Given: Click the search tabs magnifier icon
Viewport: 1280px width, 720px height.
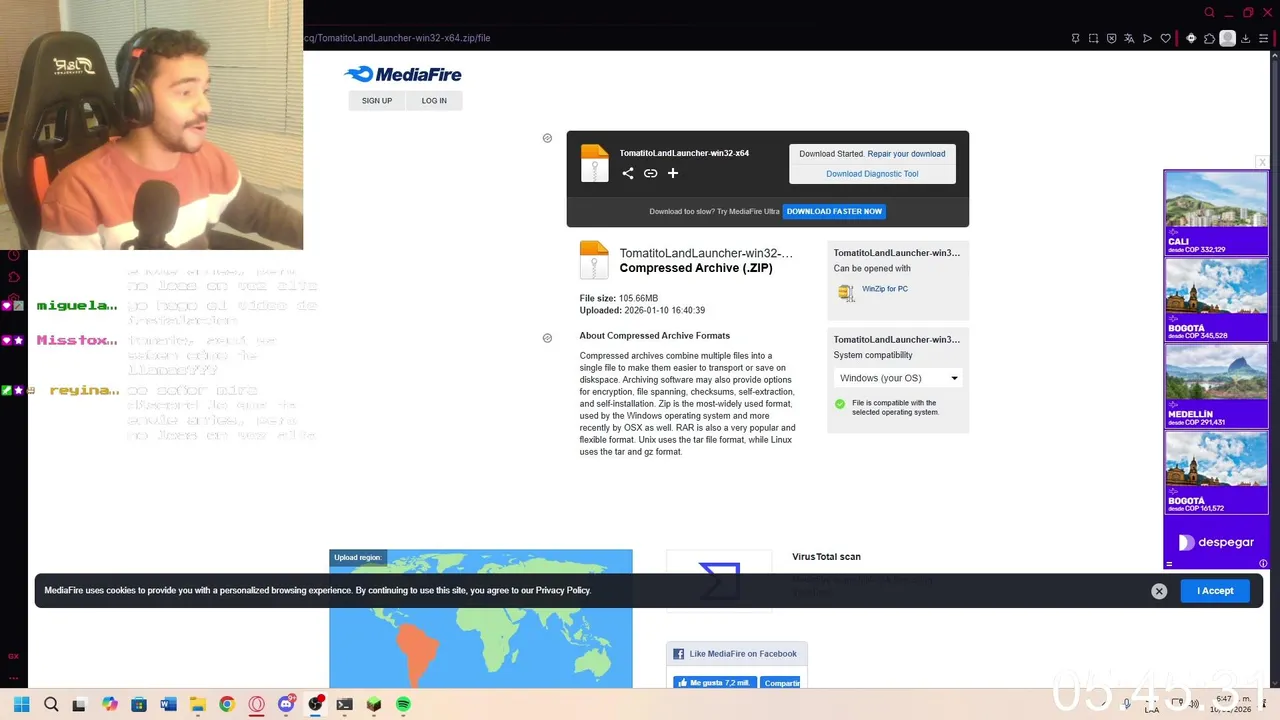Looking at the screenshot, I should [1210, 12].
